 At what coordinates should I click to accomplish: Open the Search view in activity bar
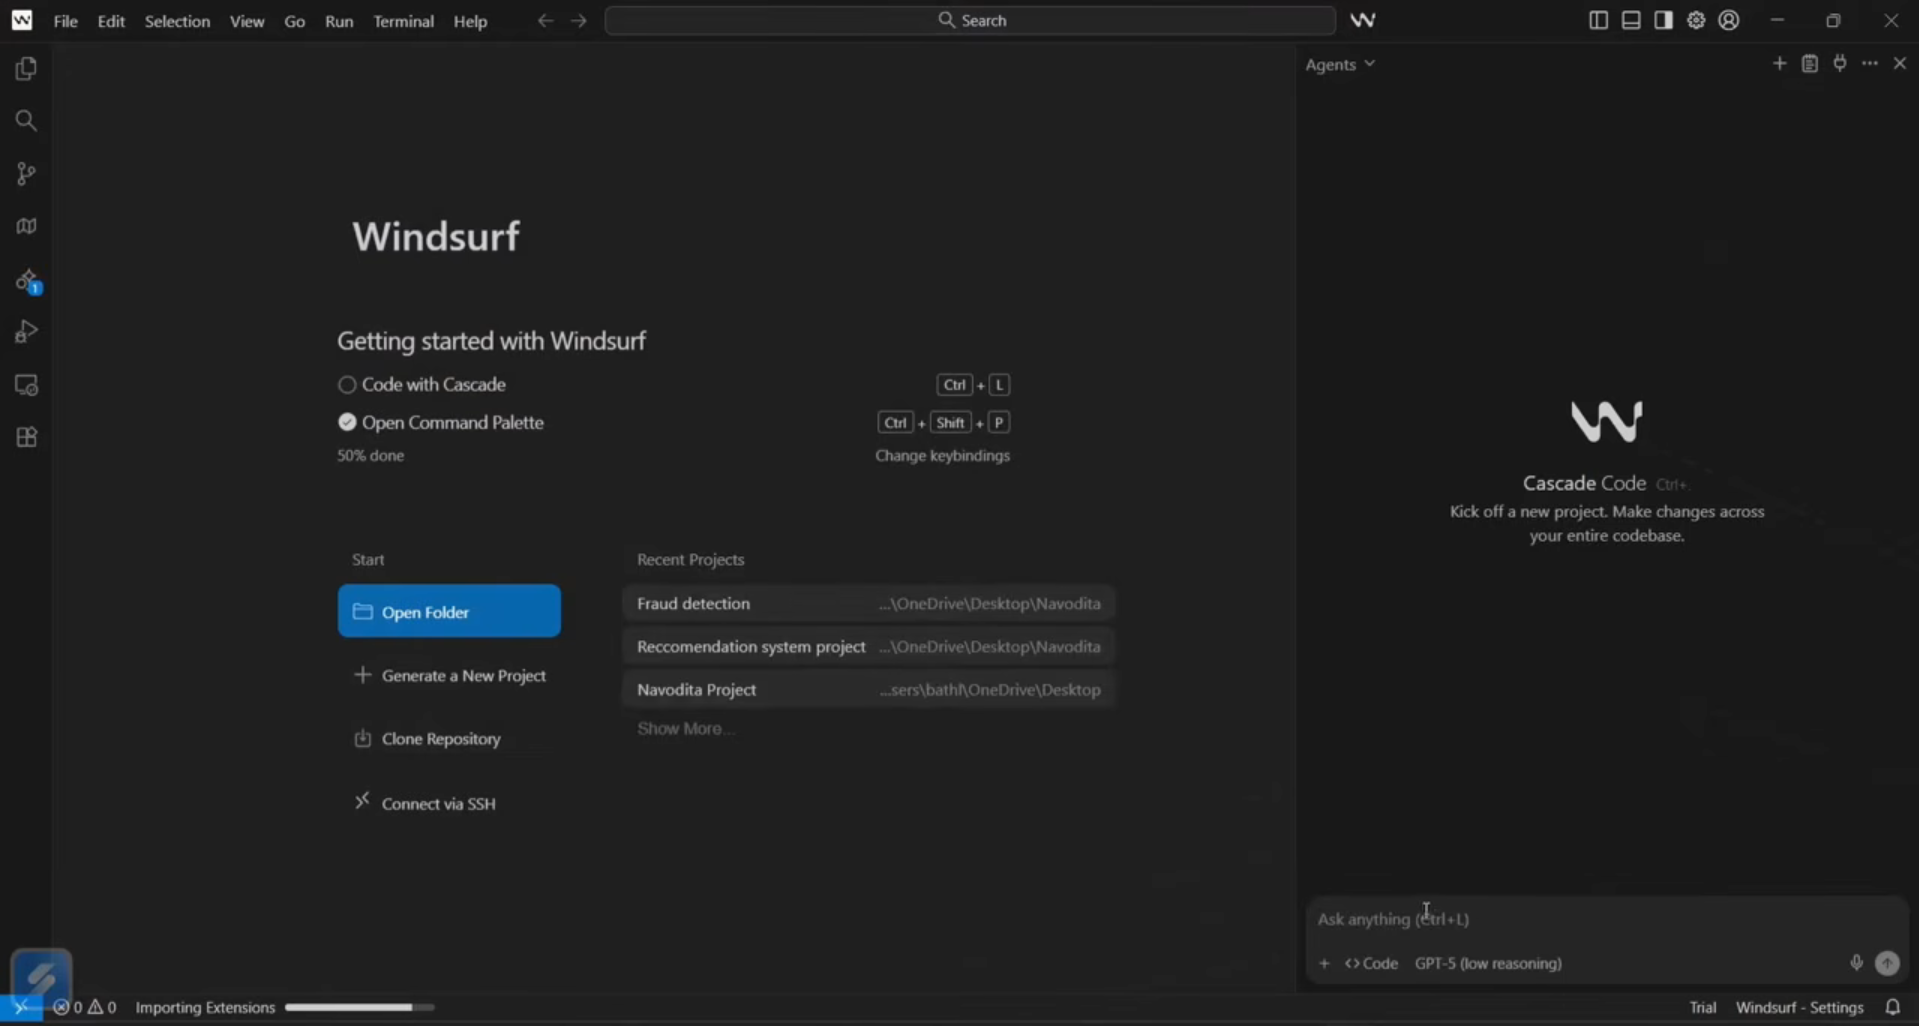(26, 121)
